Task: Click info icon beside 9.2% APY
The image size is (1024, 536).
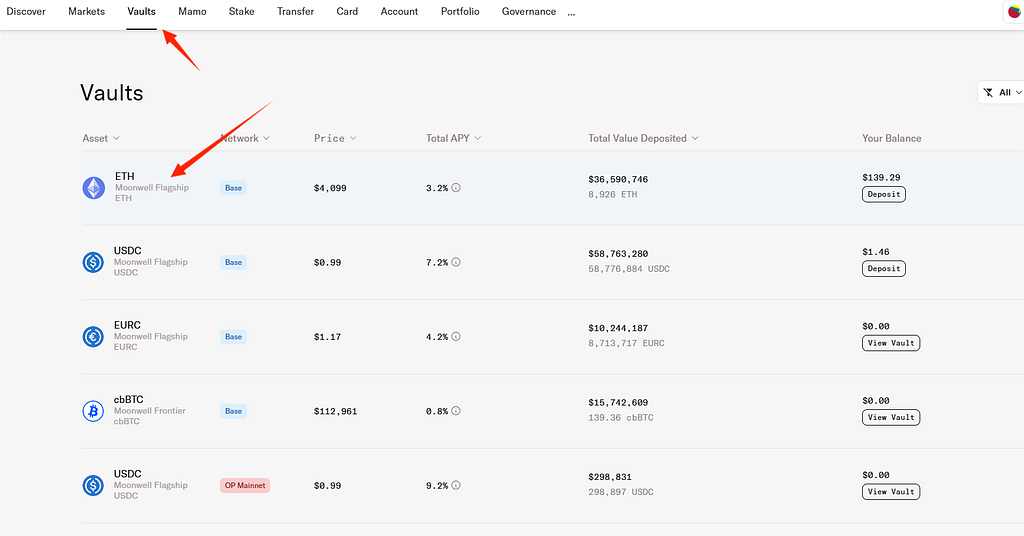Action: tap(456, 485)
